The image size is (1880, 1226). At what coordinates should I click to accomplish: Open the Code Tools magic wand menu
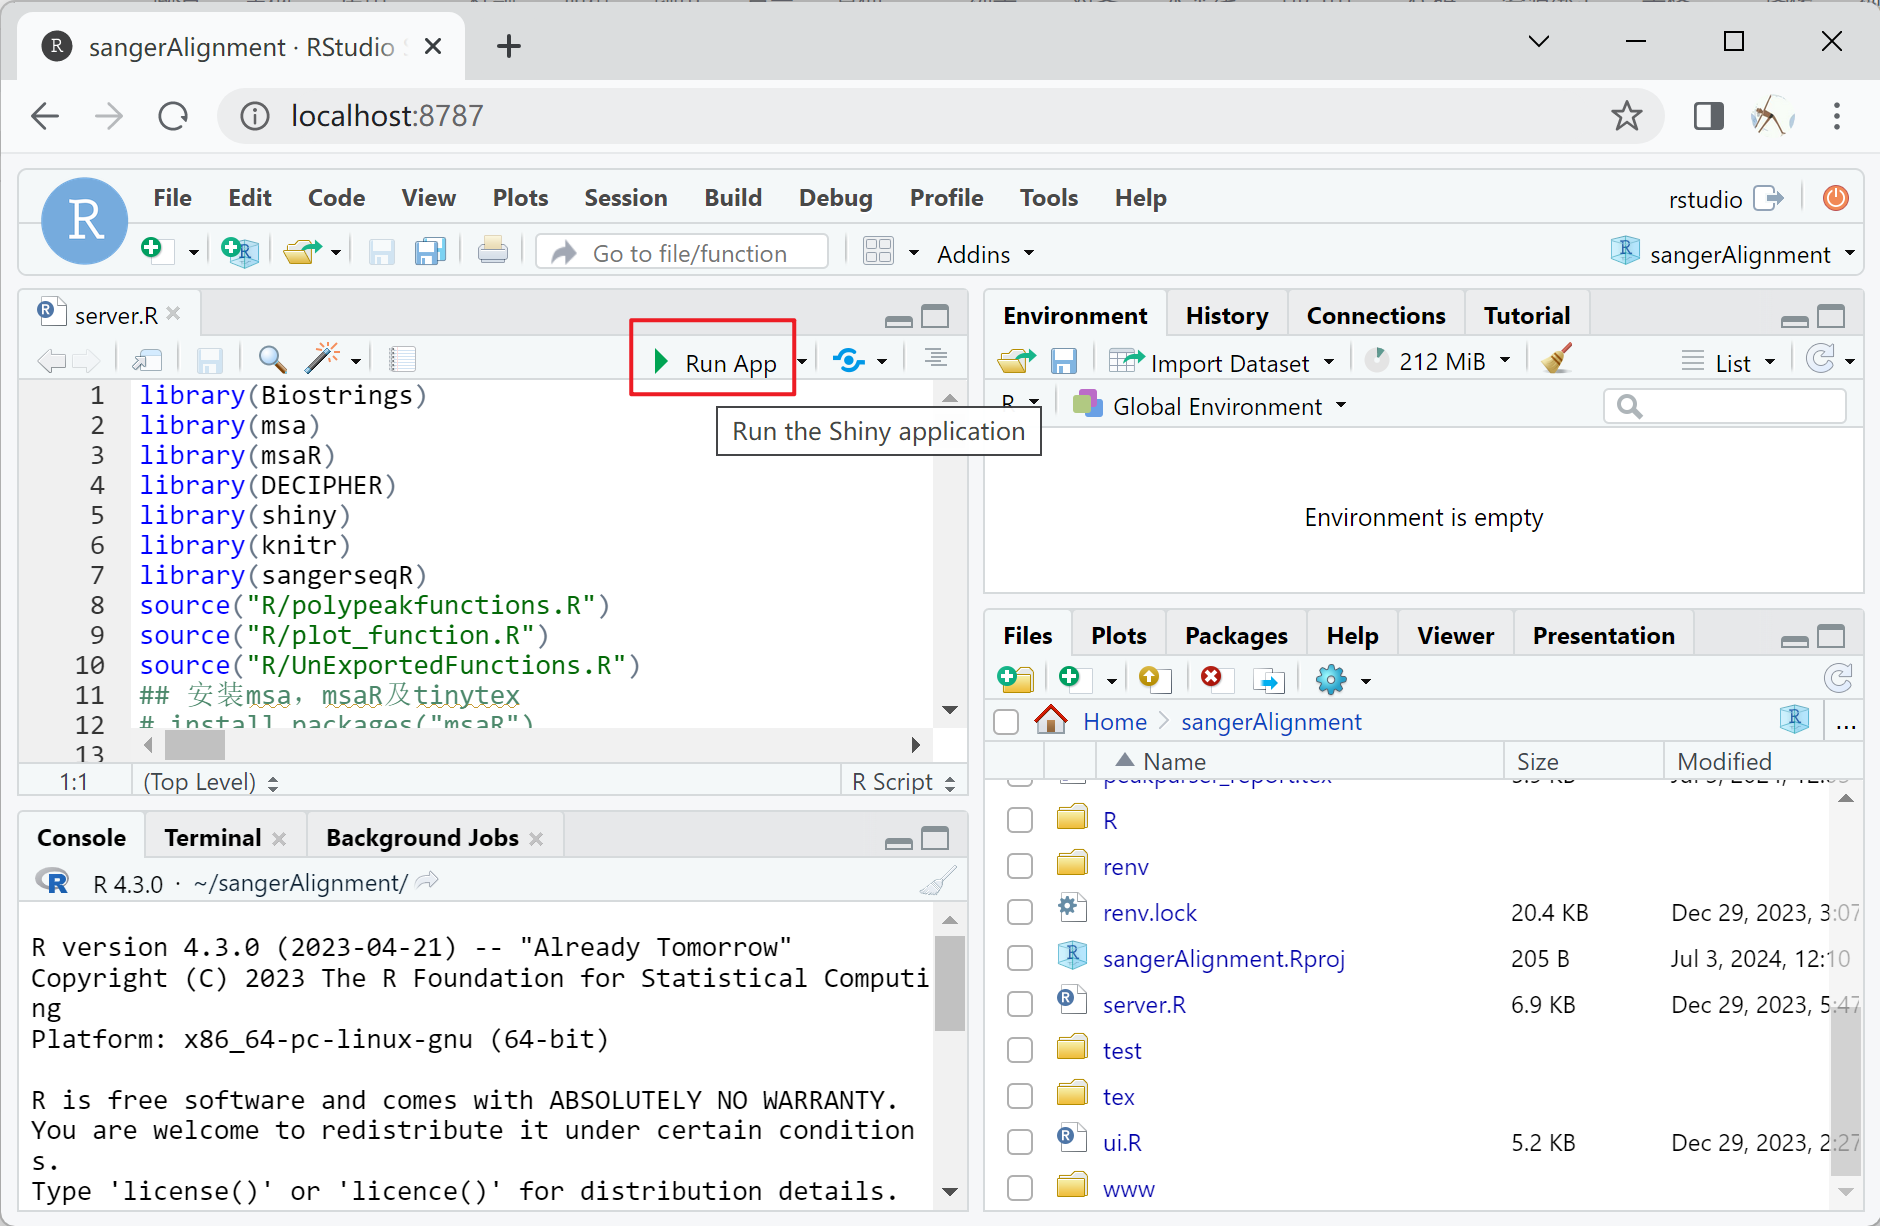coord(322,358)
